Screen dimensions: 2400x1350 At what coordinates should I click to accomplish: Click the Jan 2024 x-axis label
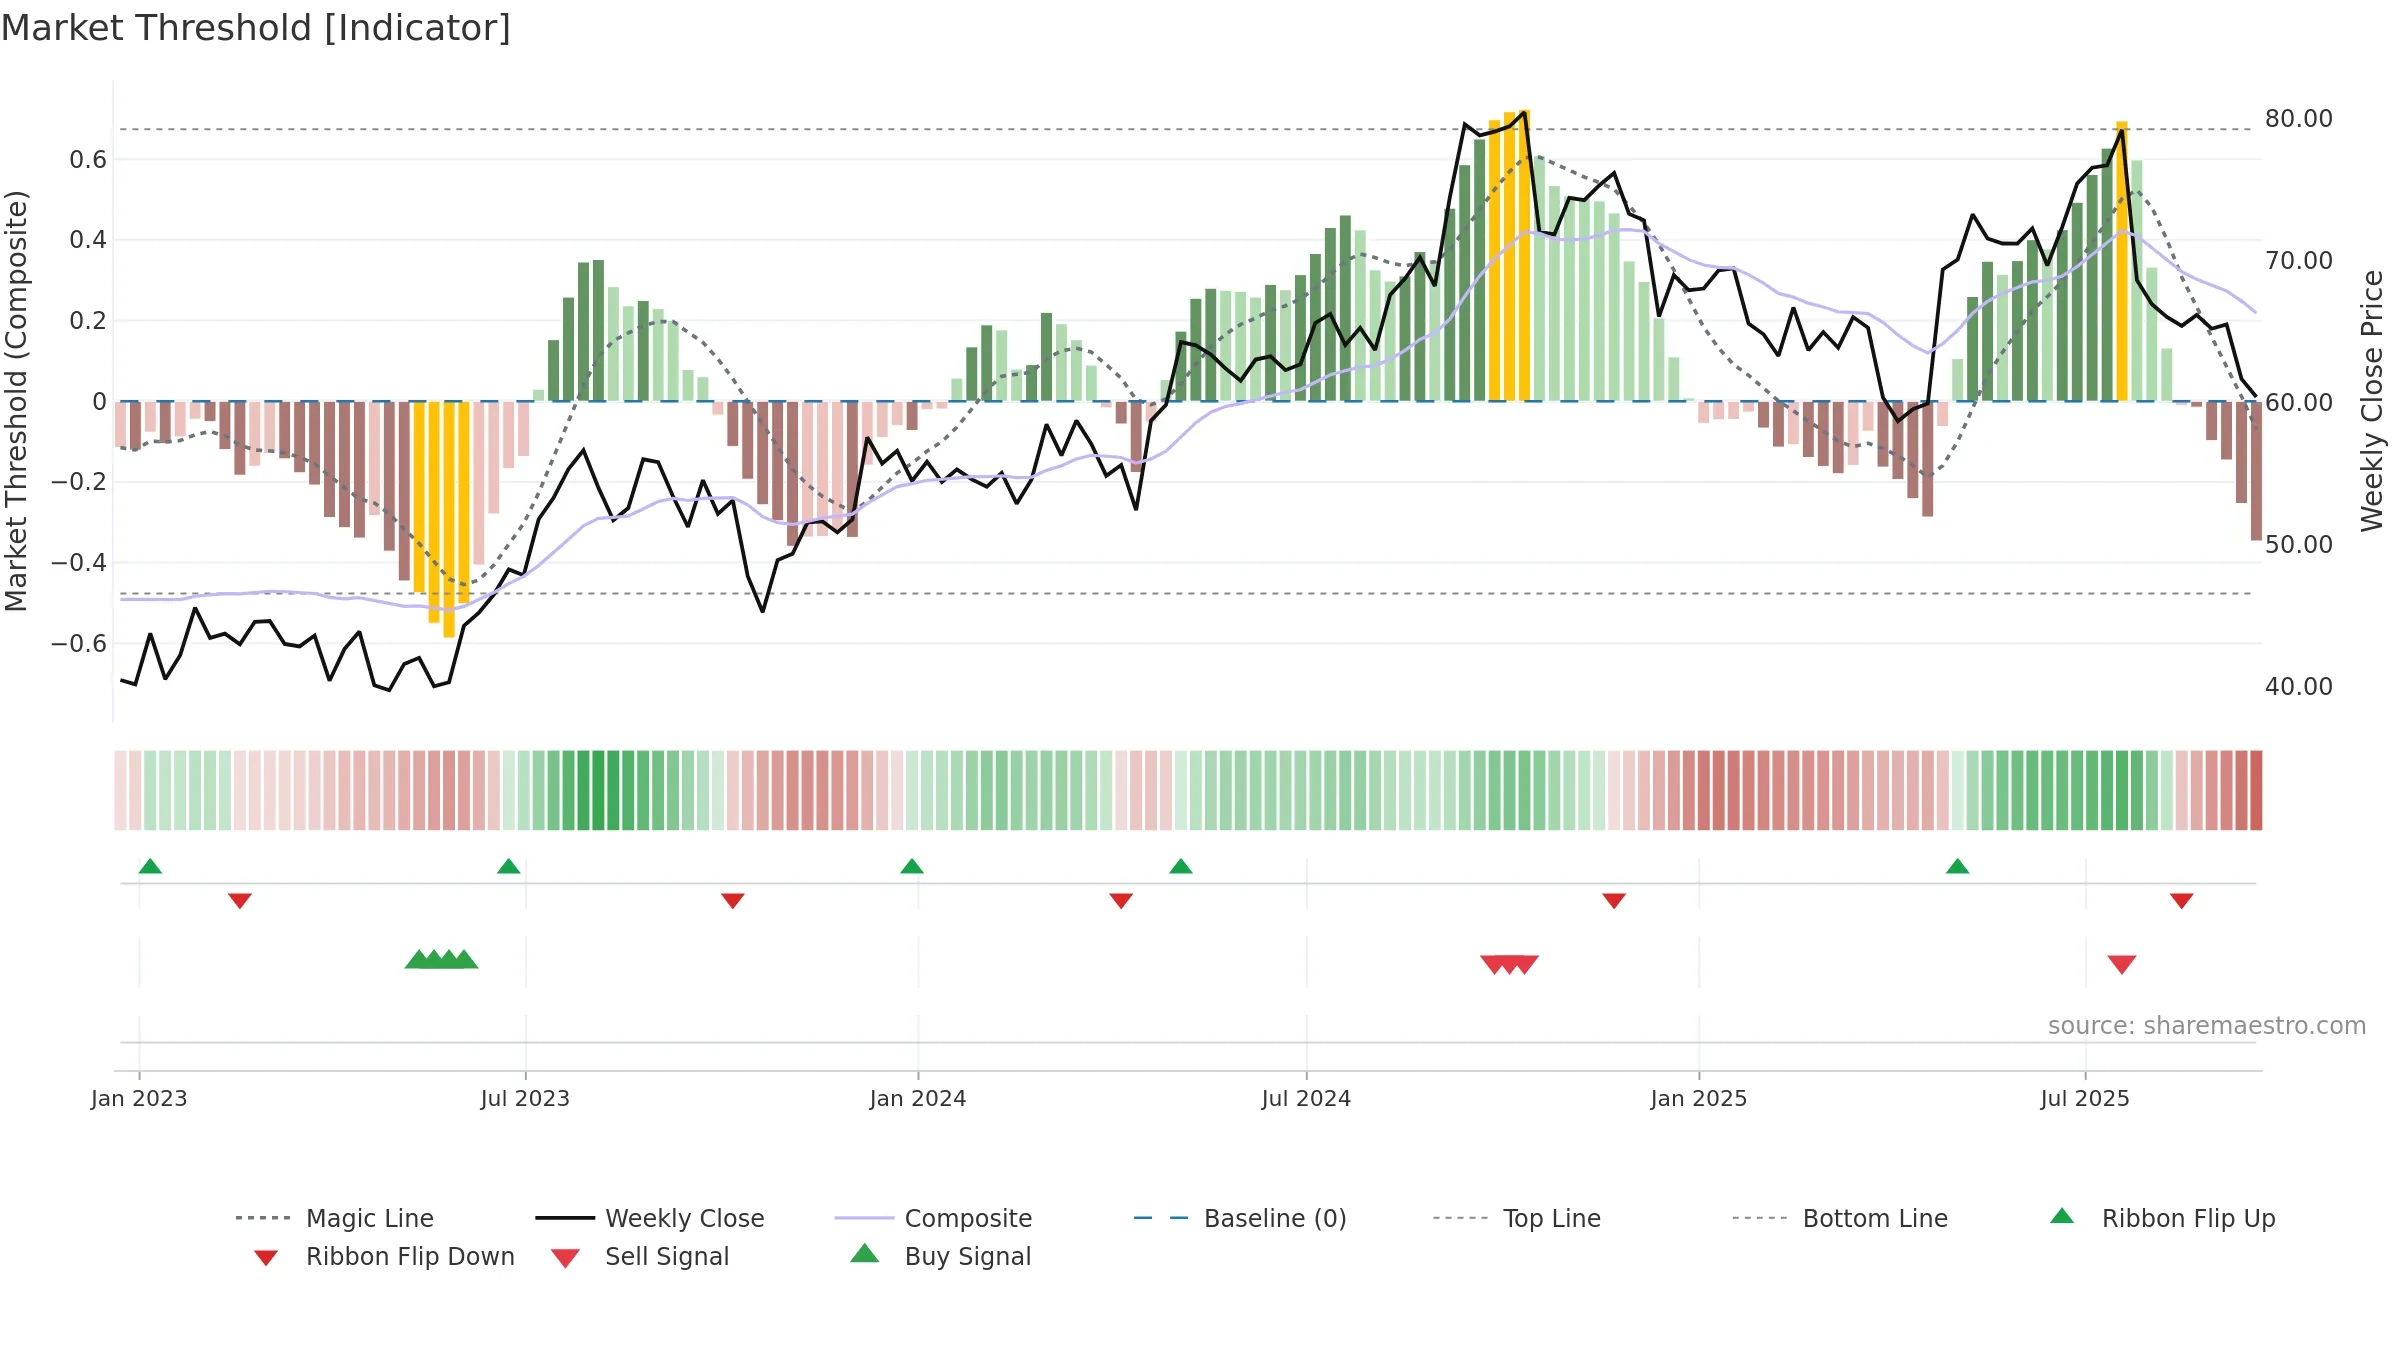[918, 1098]
